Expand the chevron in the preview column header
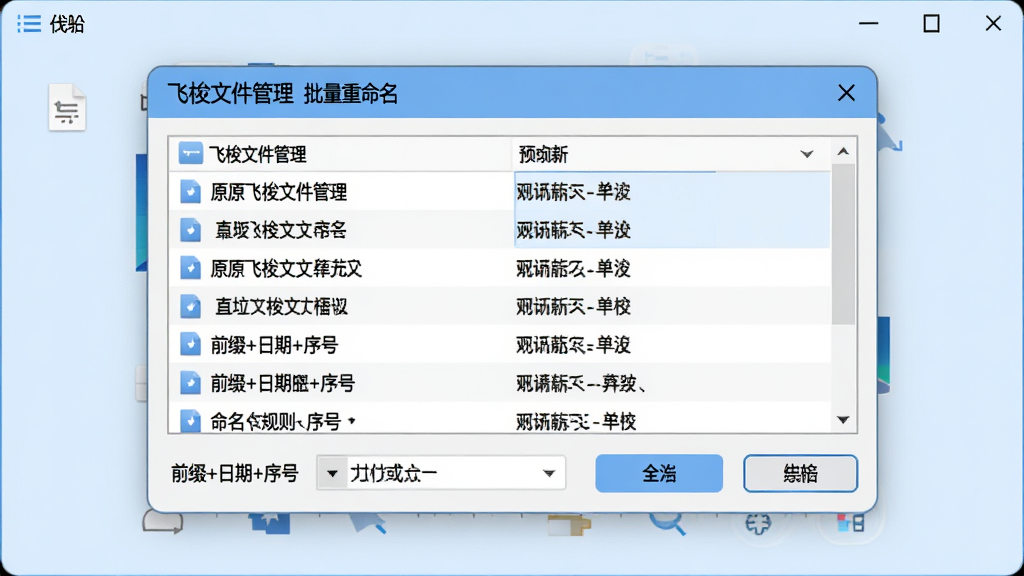Viewport: 1024px width, 576px height. (x=807, y=155)
